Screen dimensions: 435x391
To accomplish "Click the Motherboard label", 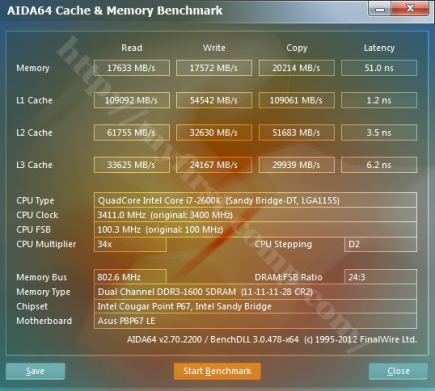I will [44, 321].
